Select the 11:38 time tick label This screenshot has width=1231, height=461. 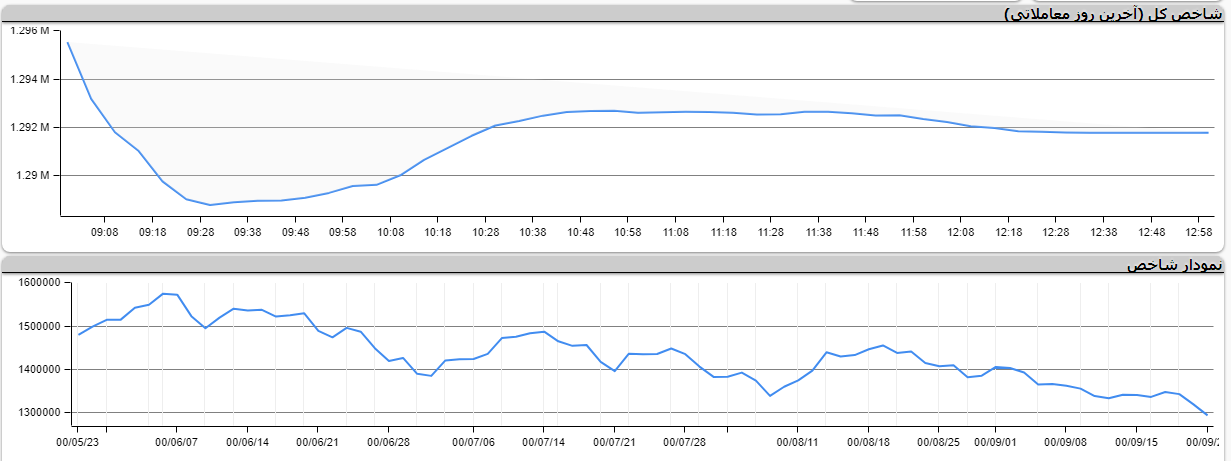click(818, 231)
